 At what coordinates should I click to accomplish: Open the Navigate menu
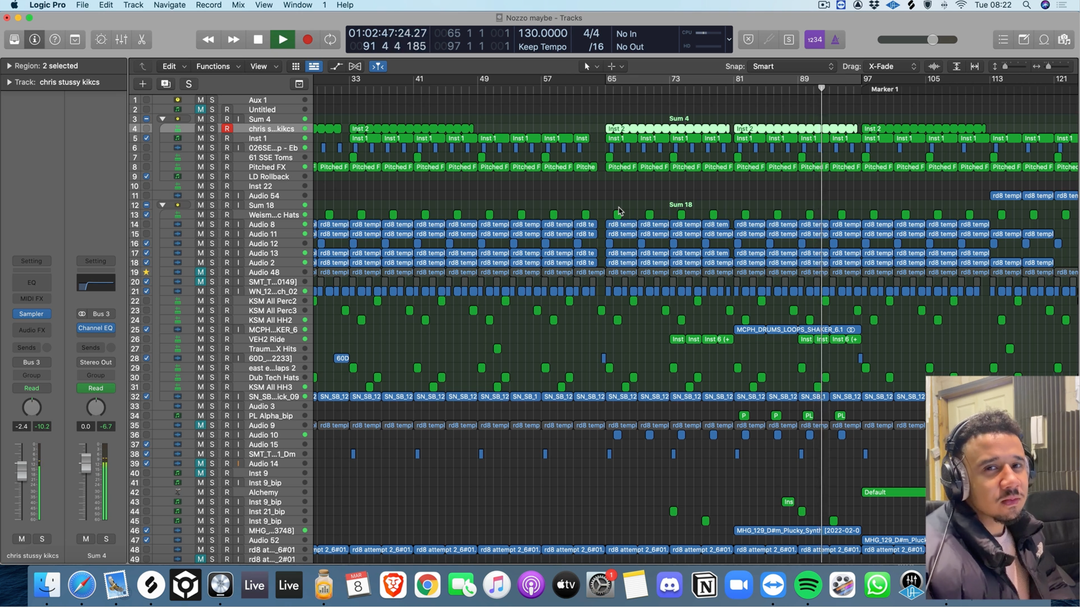tap(169, 5)
